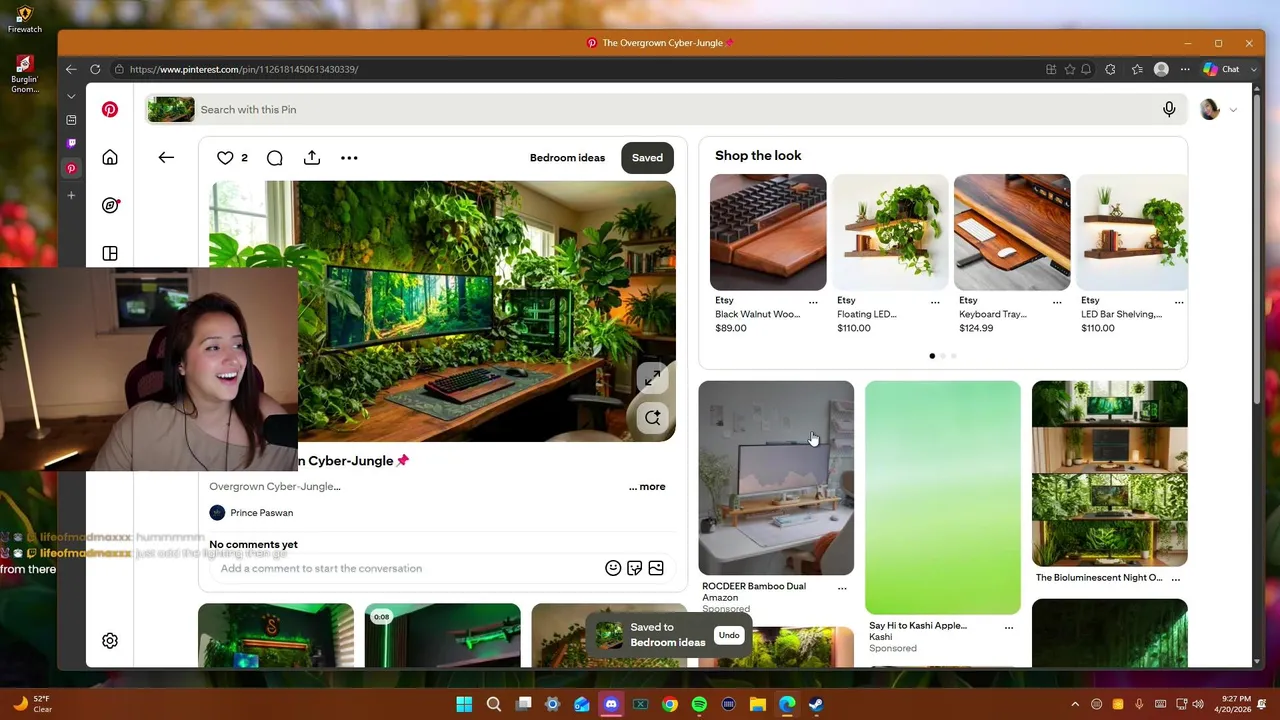The height and width of the screenshot is (720, 1280).
Task: Go back using the pin page back arrow
Action: tap(166, 157)
